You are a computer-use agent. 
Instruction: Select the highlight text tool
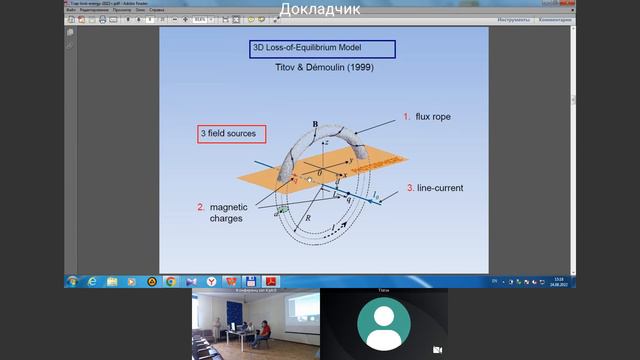[x=261, y=20]
